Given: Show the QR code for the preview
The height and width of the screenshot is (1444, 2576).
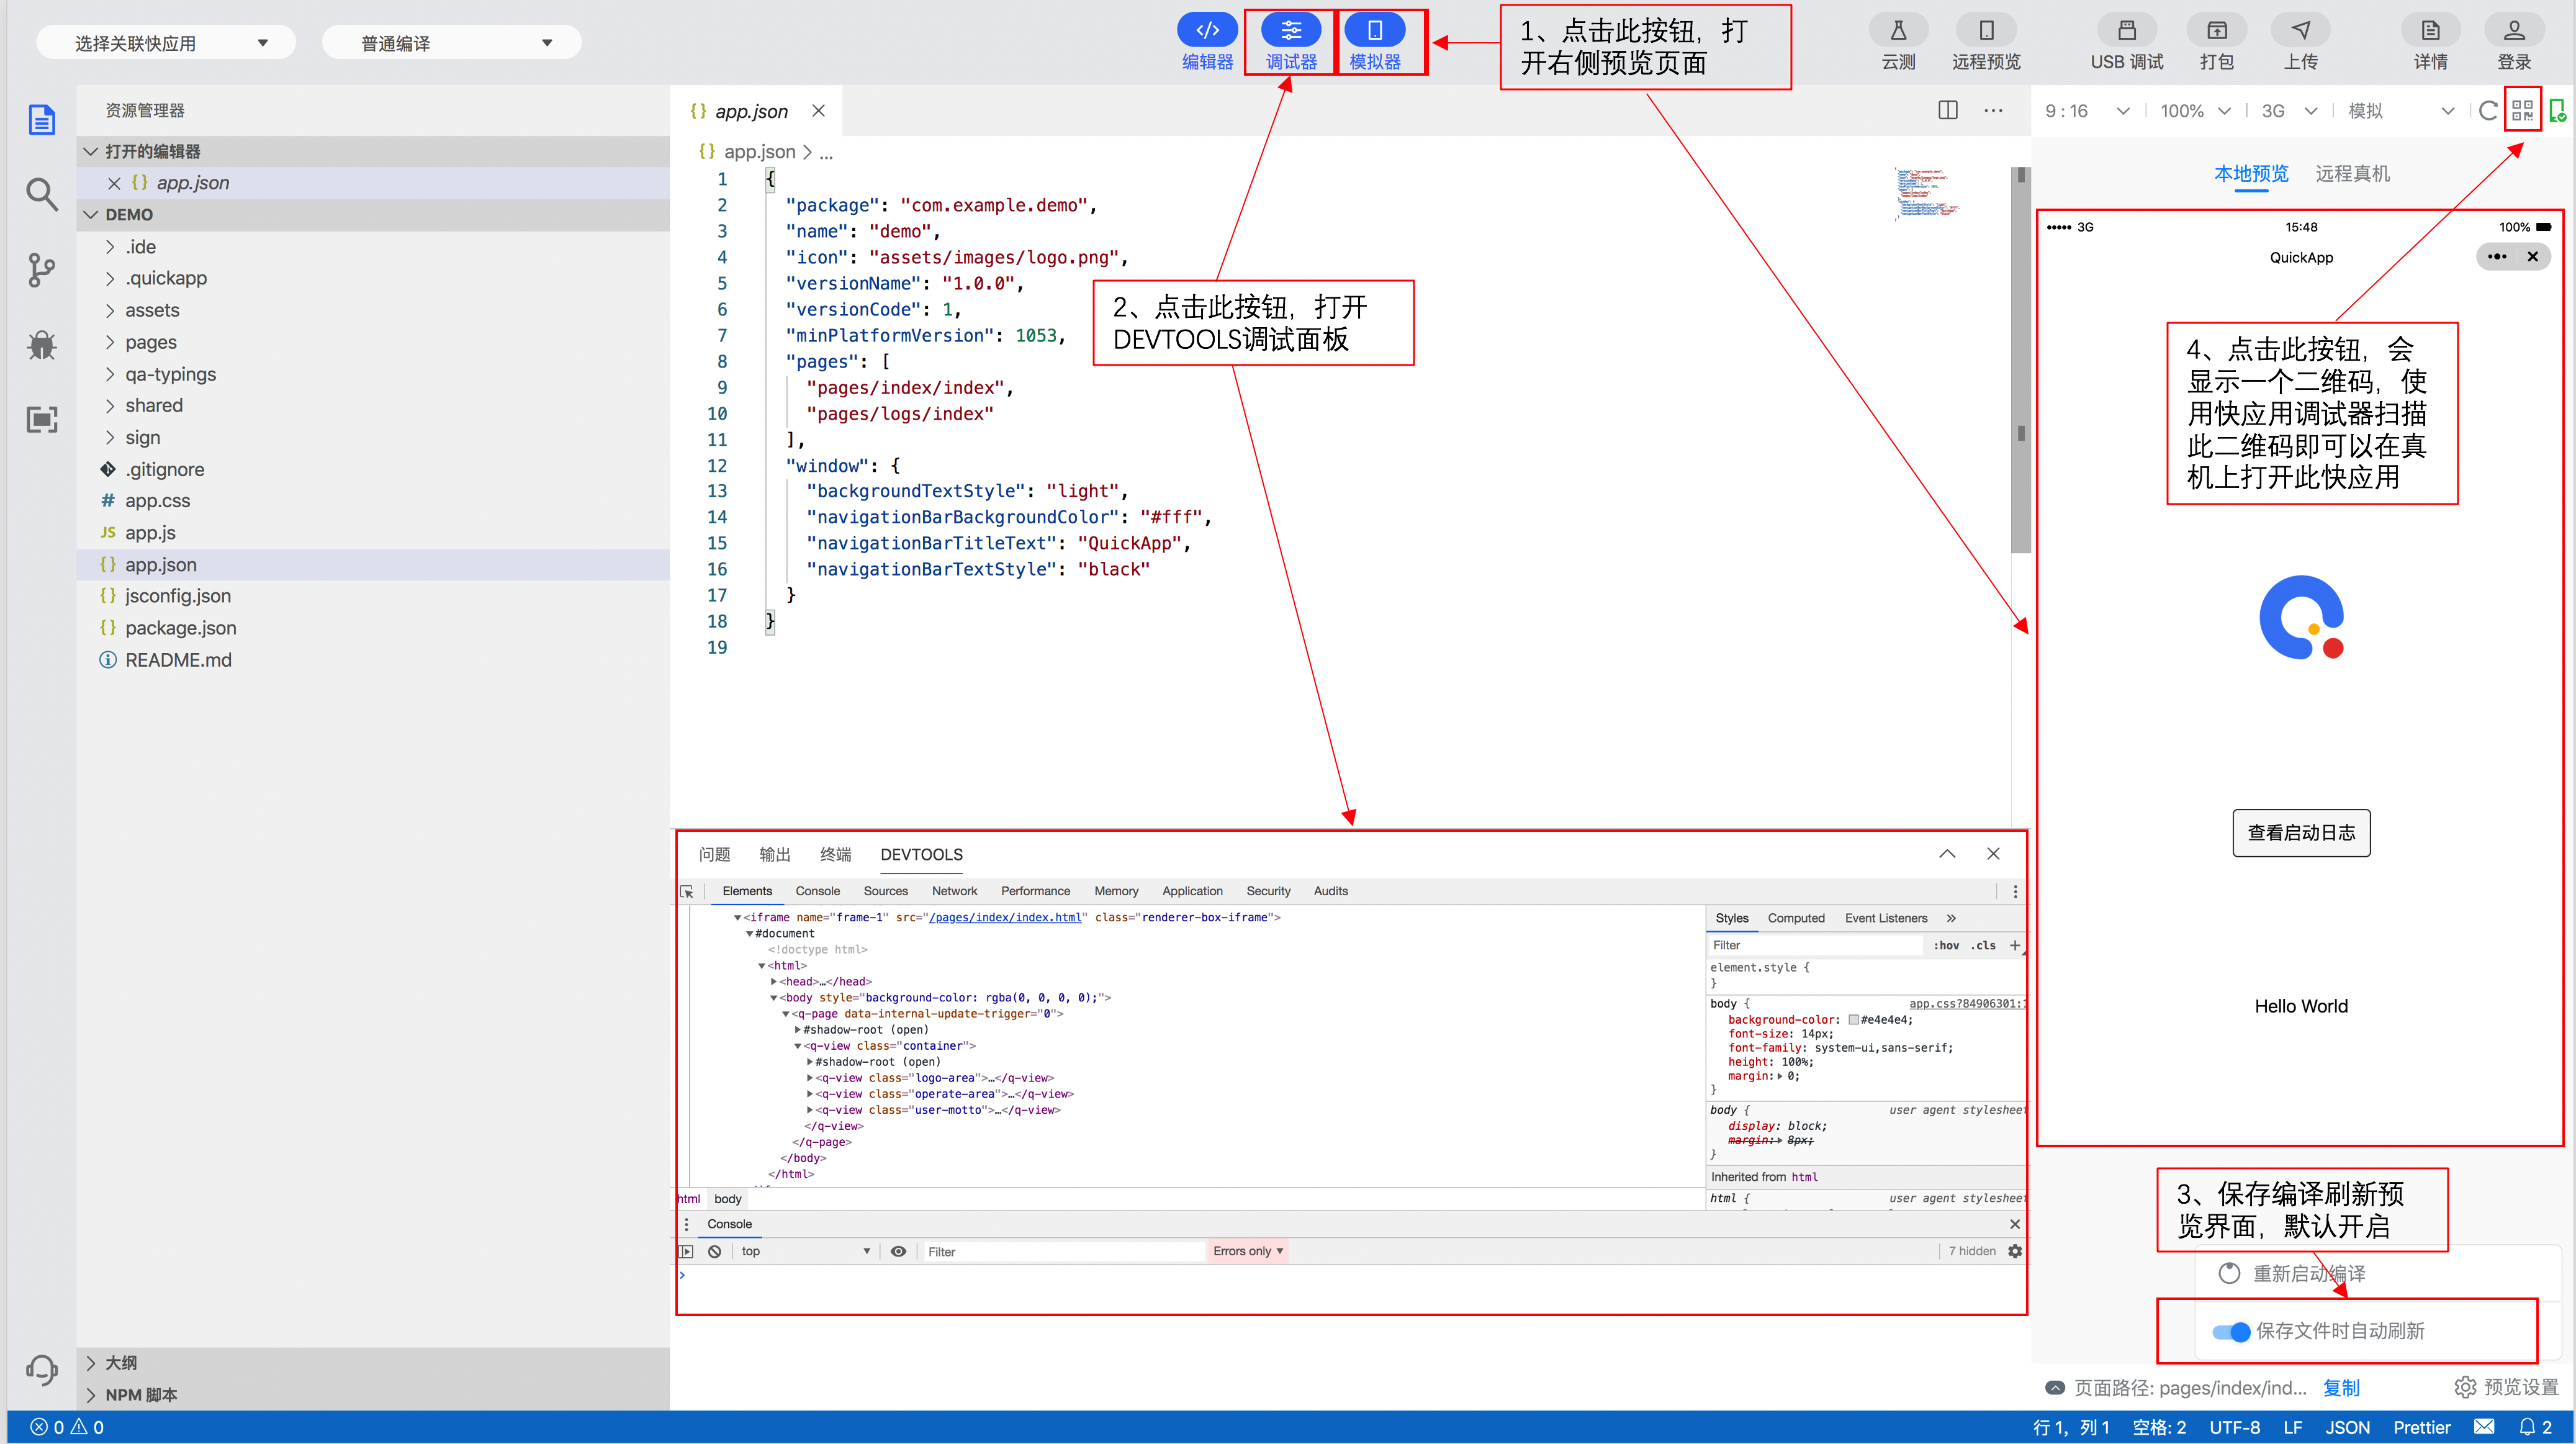Looking at the screenshot, I should tap(2521, 110).
